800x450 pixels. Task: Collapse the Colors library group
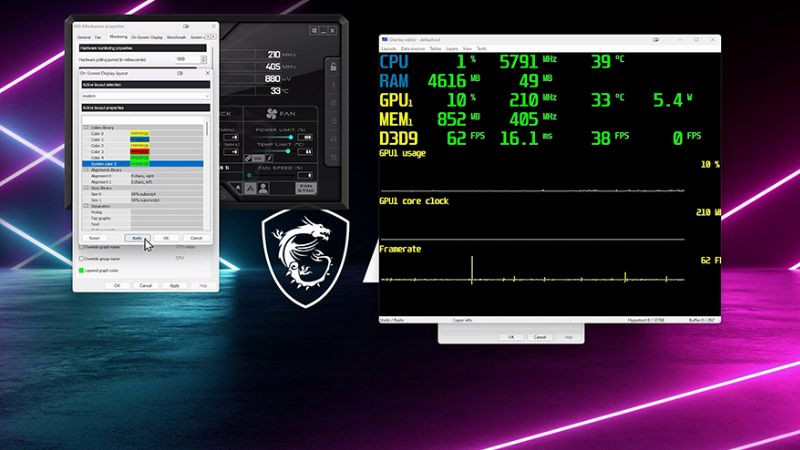coord(86,128)
